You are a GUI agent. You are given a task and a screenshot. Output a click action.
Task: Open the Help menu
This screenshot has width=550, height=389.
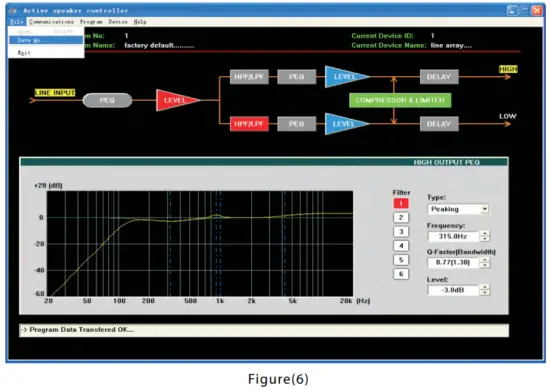pyautogui.click(x=140, y=22)
